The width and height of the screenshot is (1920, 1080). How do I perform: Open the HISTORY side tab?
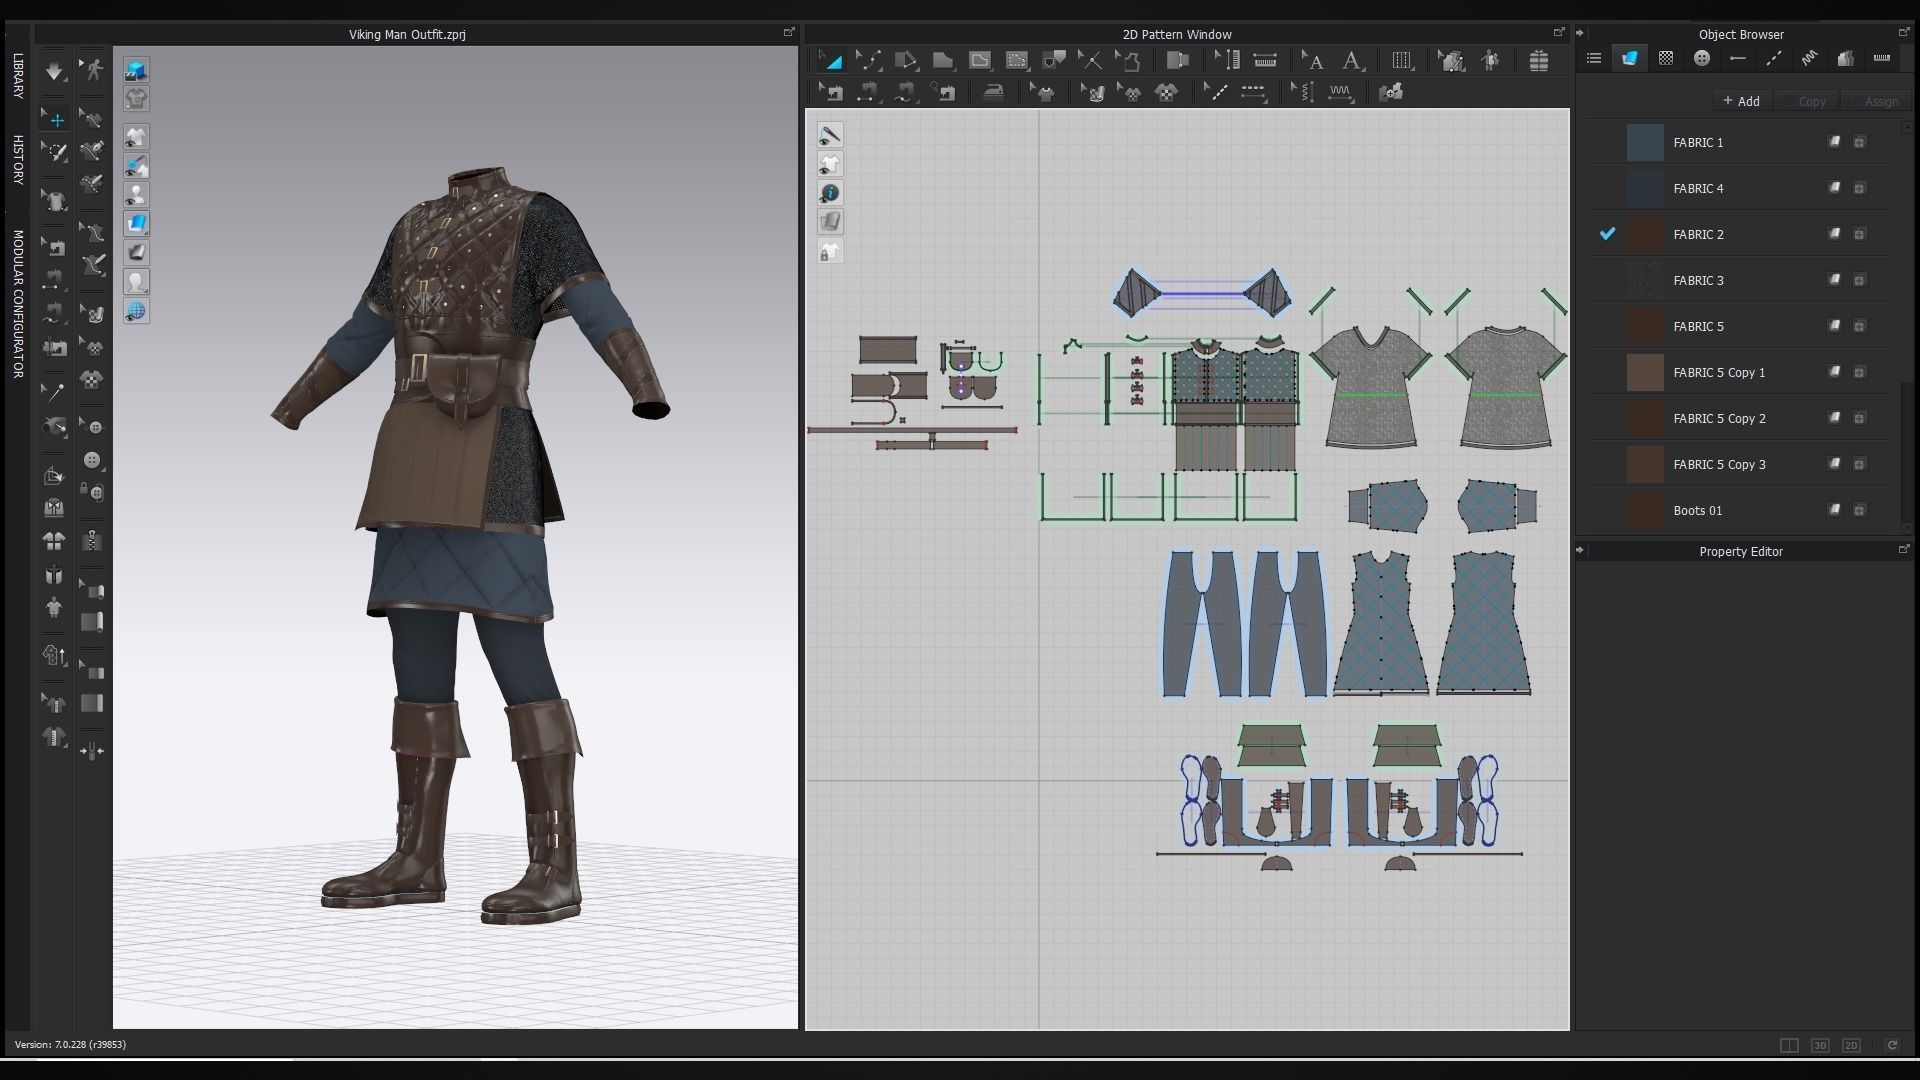[x=18, y=160]
